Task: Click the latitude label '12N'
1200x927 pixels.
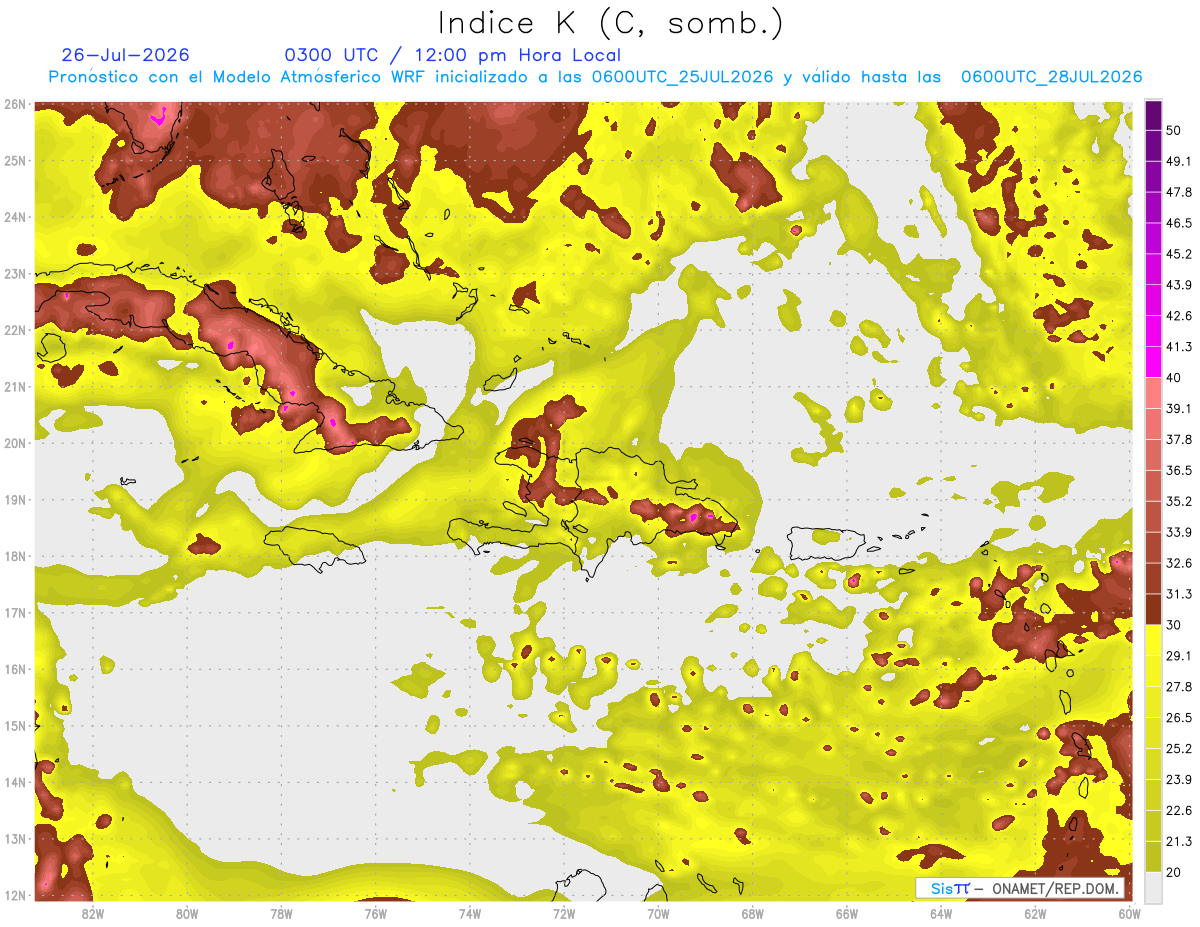Action: (x=15, y=895)
